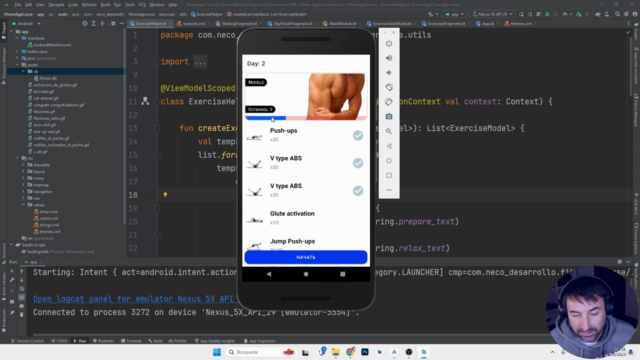Open Android project view dropdown

26,24
